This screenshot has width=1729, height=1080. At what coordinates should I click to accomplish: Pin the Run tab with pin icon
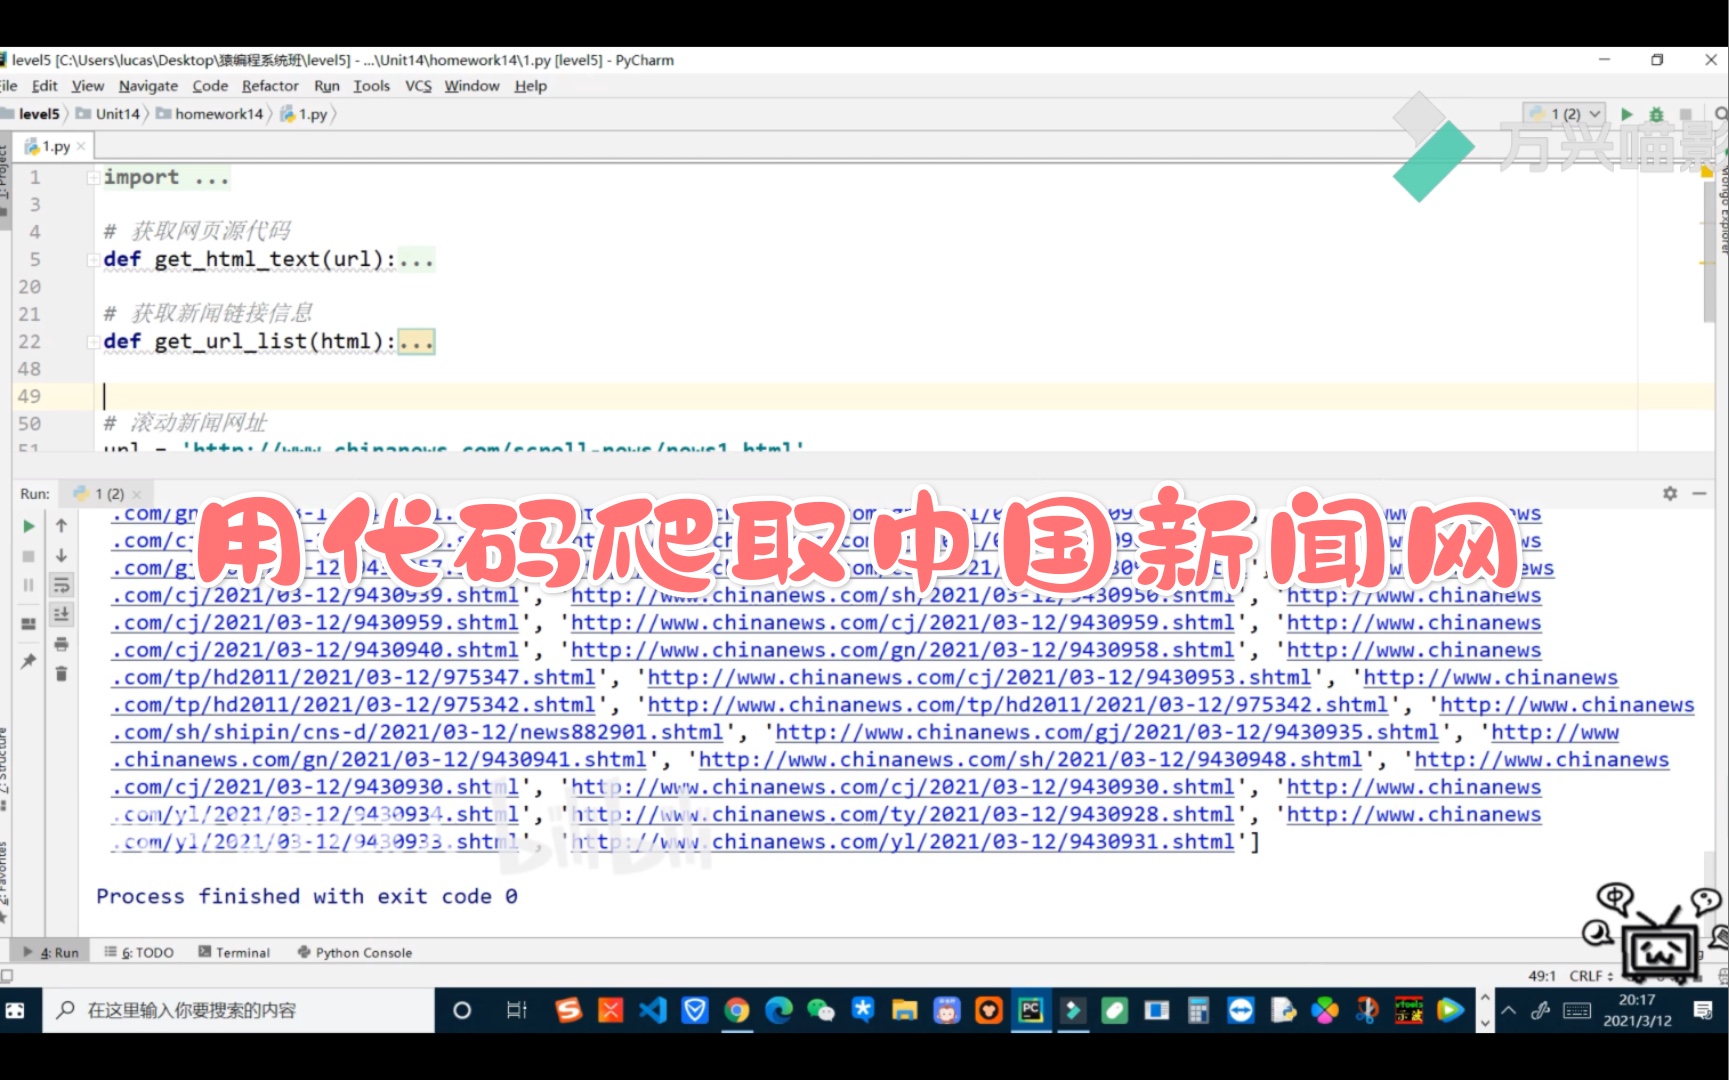pyautogui.click(x=29, y=661)
